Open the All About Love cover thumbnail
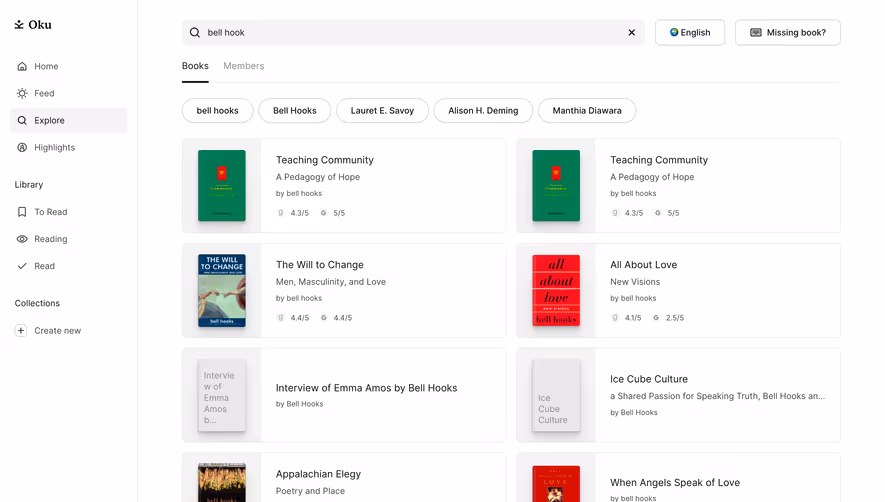The height and width of the screenshot is (502, 885). pyautogui.click(x=556, y=290)
